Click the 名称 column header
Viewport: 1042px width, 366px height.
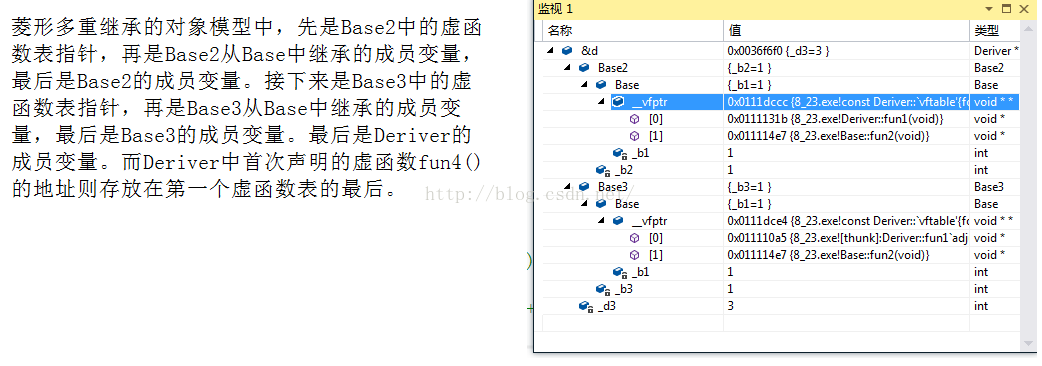coord(633,31)
